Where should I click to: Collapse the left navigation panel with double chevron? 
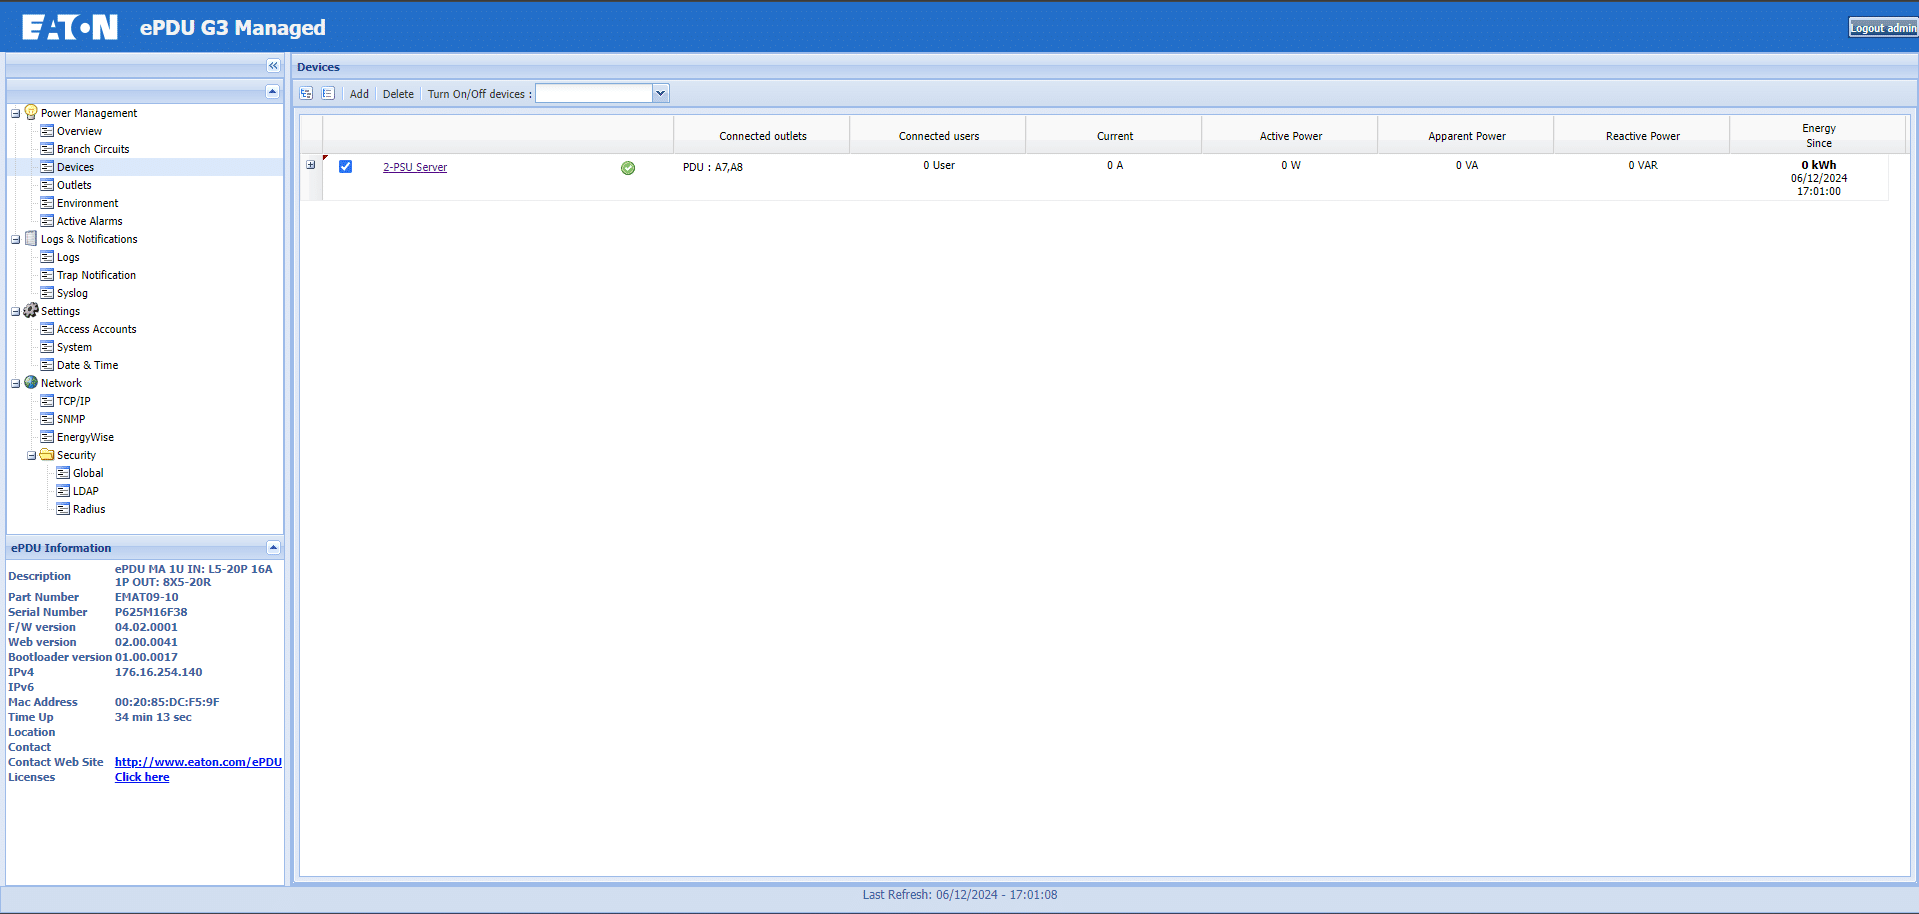click(x=273, y=66)
